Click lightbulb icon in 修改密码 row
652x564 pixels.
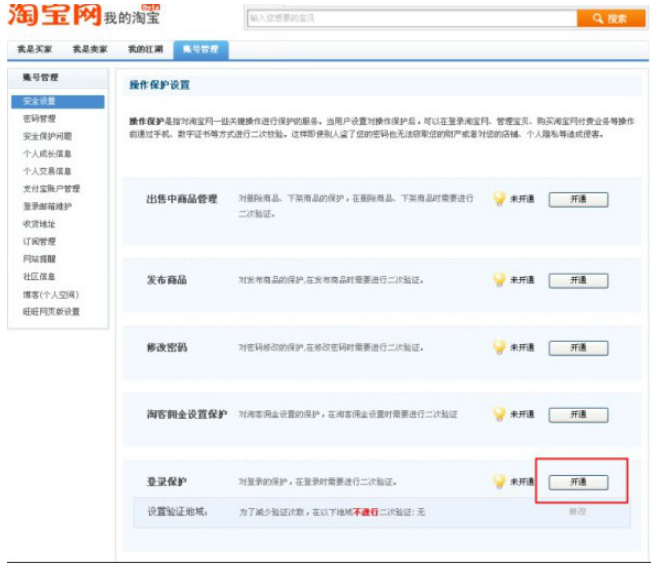499,347
